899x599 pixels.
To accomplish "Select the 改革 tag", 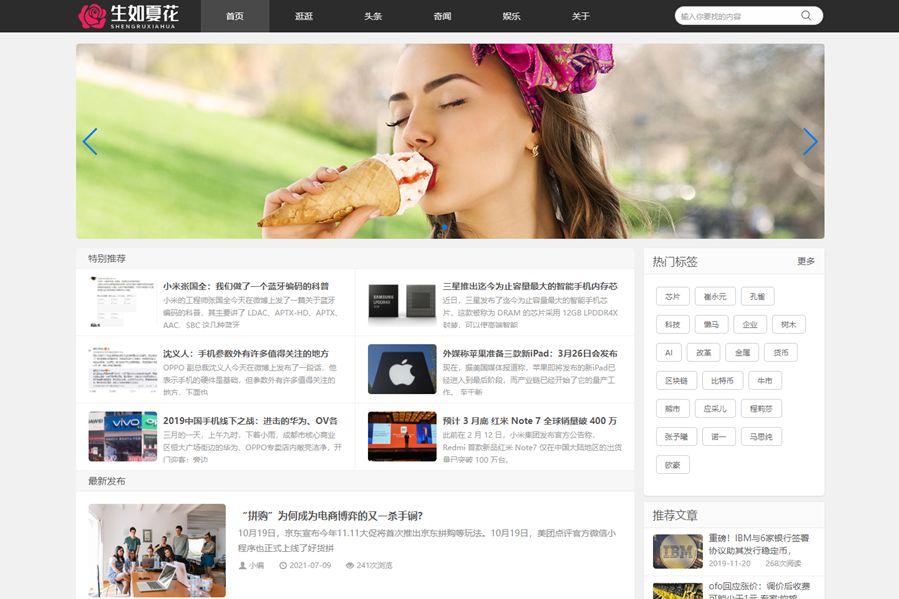I will click(703, 353).
